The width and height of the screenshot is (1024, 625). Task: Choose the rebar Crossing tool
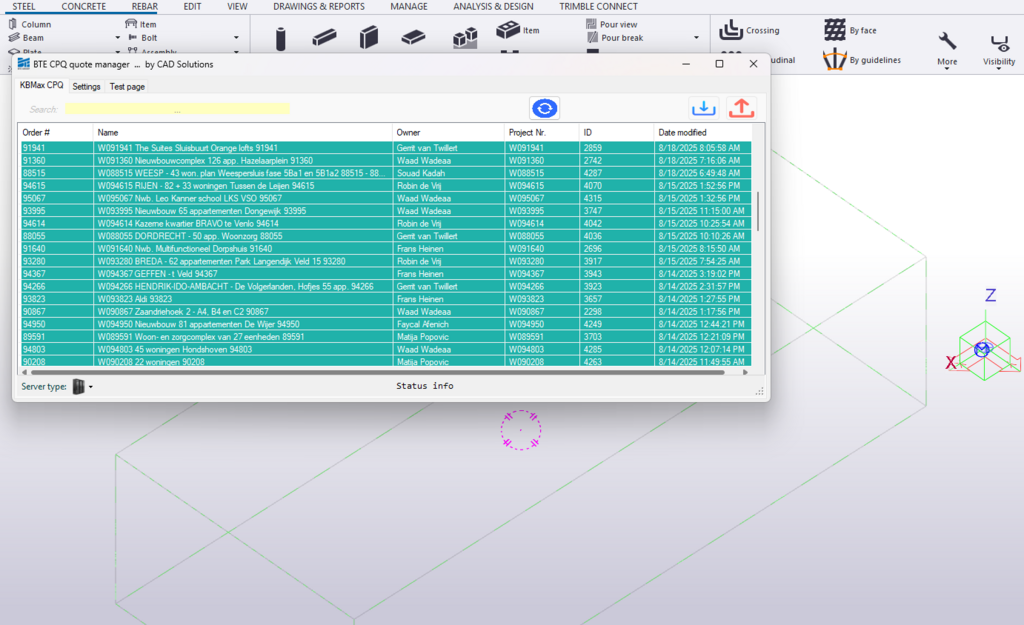tap(750, 30)
